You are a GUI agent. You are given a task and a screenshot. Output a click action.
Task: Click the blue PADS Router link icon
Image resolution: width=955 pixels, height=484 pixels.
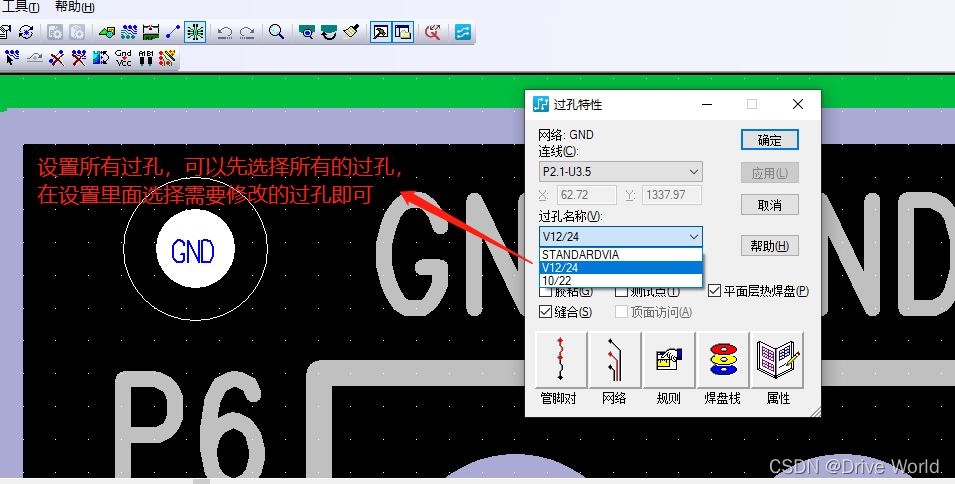click(463, 32)
